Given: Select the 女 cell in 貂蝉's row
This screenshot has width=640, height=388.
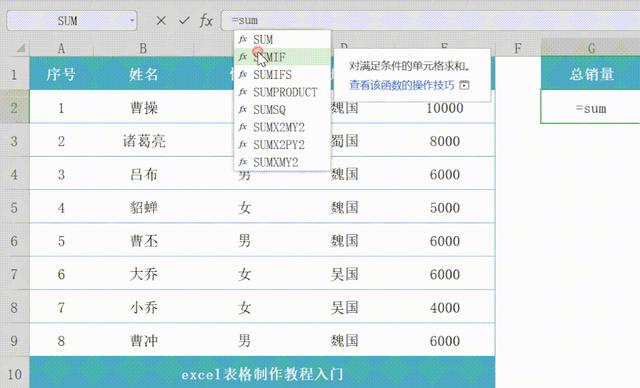Looking at the screenshot, I should (244, 208).
